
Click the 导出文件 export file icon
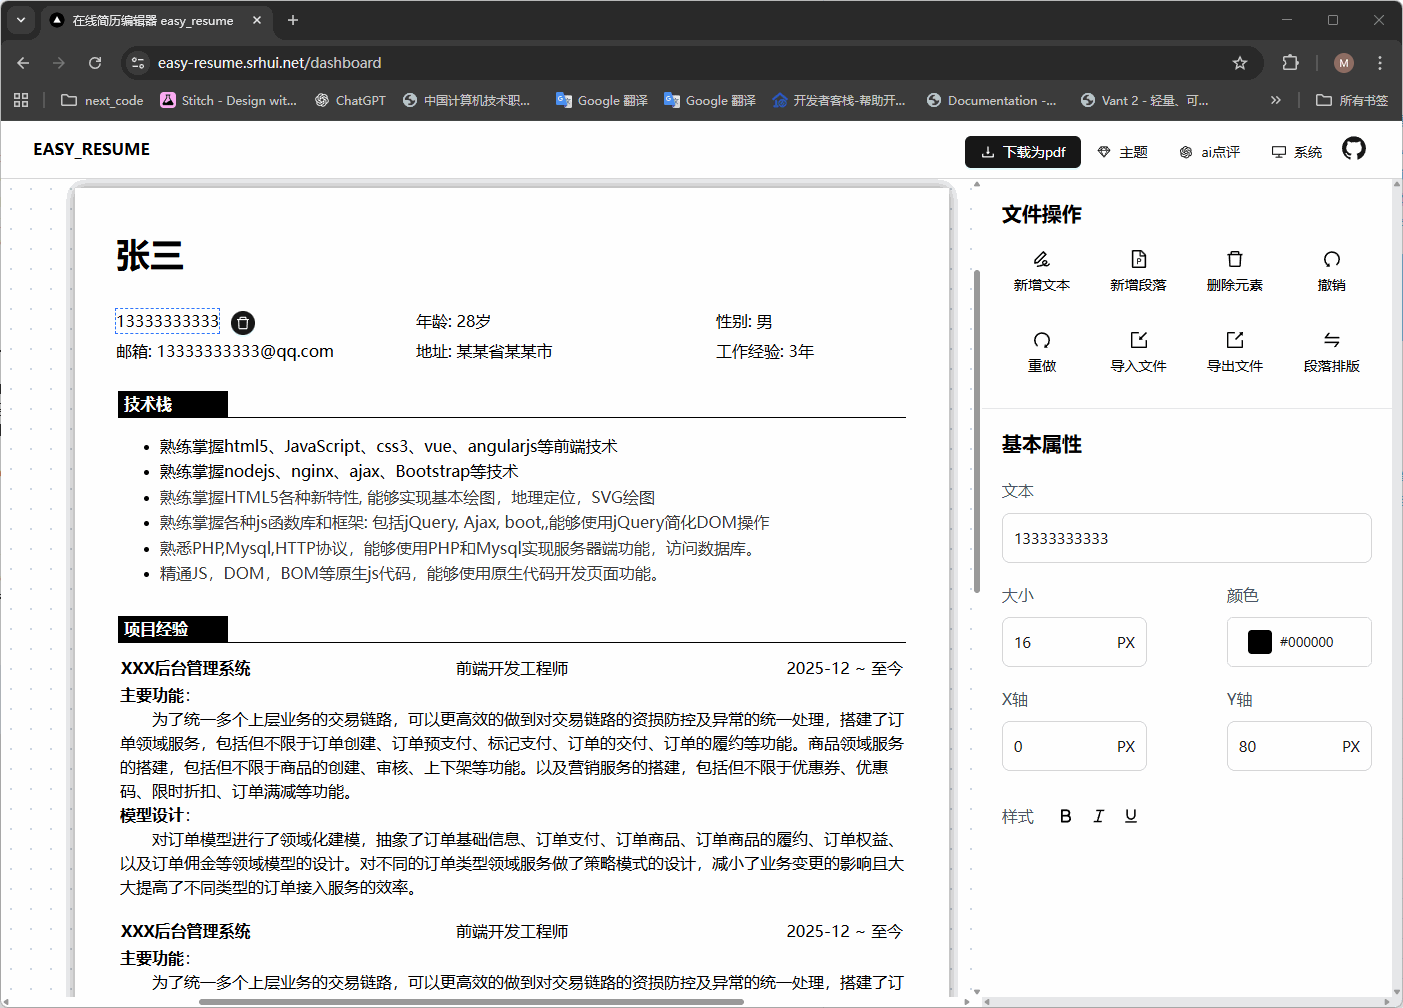click(x=1235, y=340)
